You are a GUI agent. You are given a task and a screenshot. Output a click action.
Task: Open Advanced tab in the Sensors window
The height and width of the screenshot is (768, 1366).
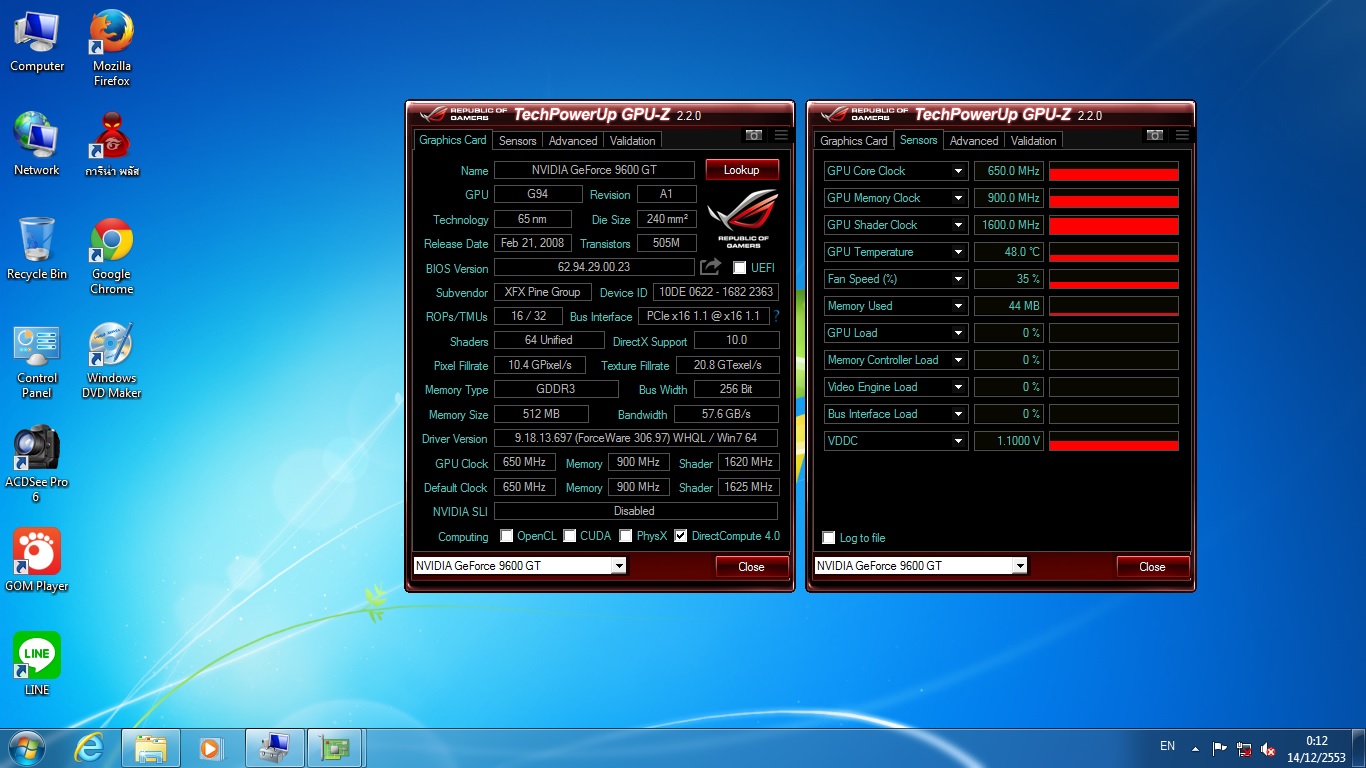(x=974, y=141)
